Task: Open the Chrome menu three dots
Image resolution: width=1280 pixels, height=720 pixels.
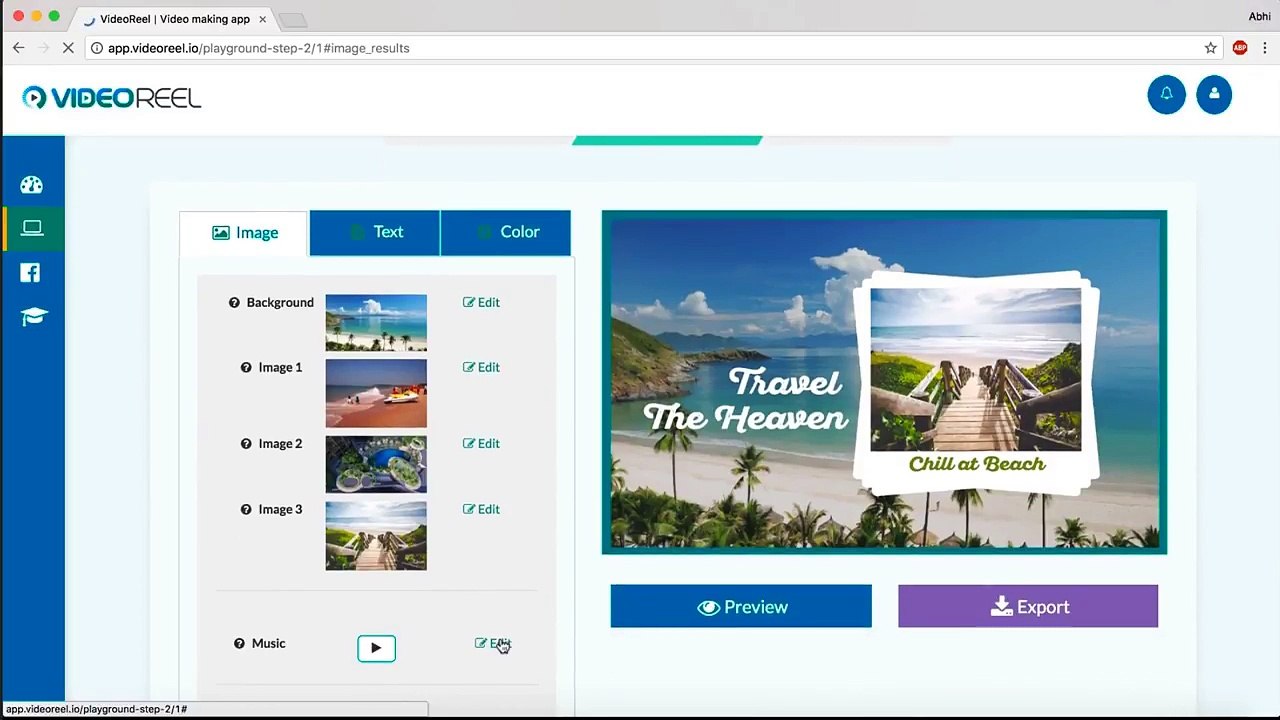Action: click(1266, 48)
